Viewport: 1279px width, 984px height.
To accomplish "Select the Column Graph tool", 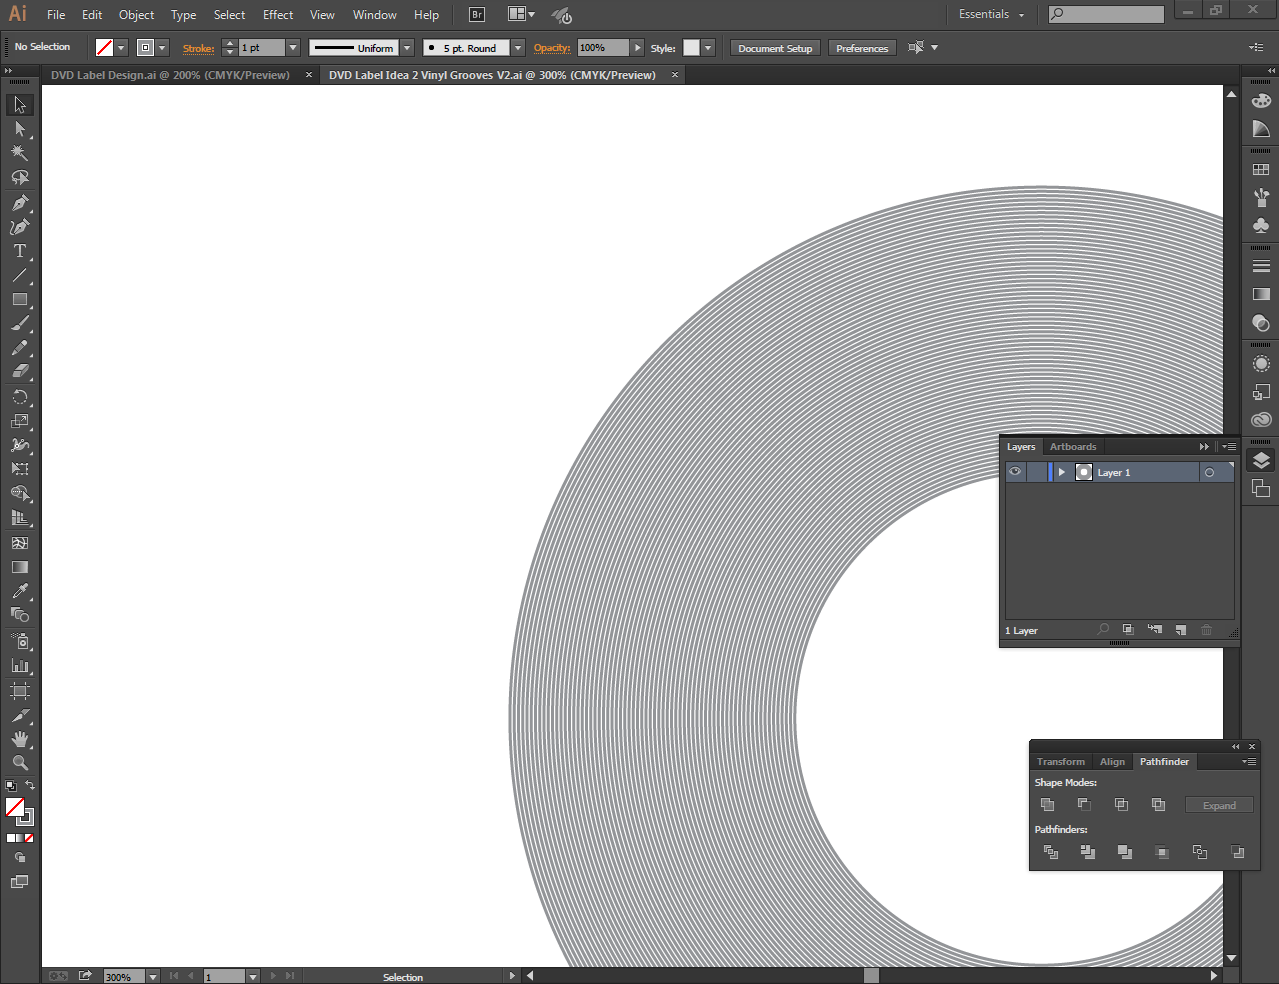I will coord(20,665).
